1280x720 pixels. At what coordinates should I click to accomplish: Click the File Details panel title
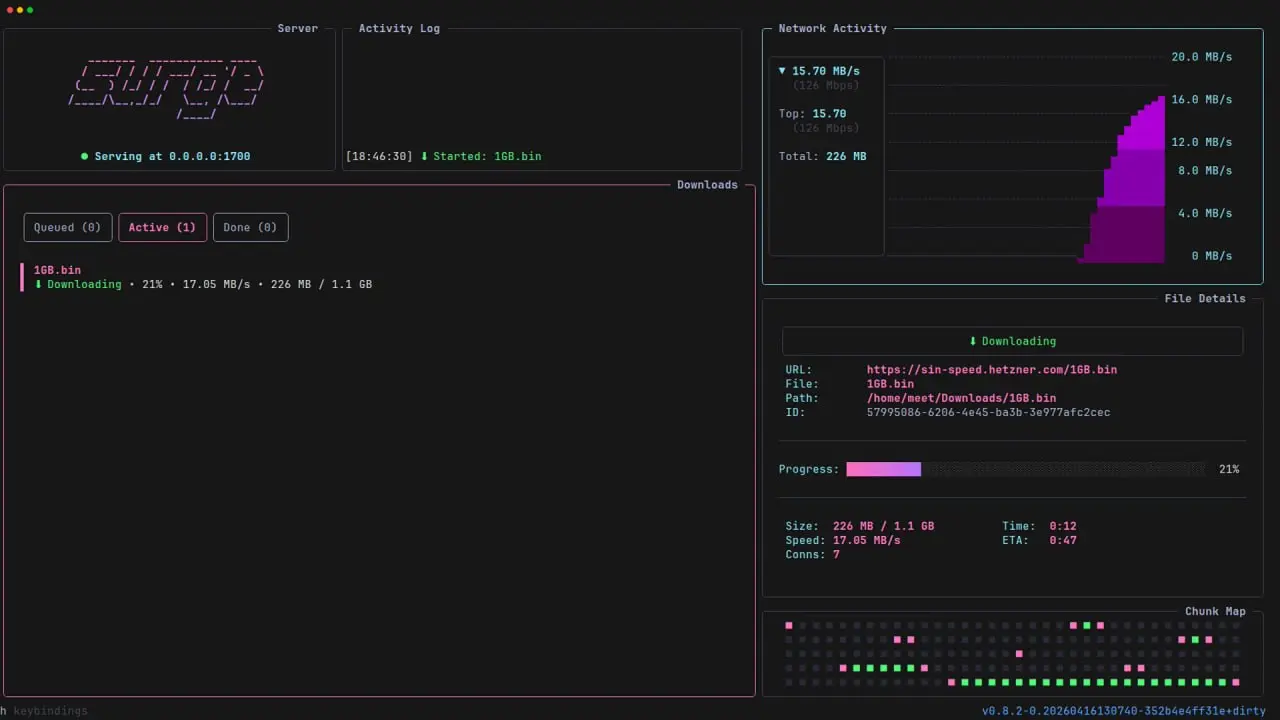tap(1205, 299)
